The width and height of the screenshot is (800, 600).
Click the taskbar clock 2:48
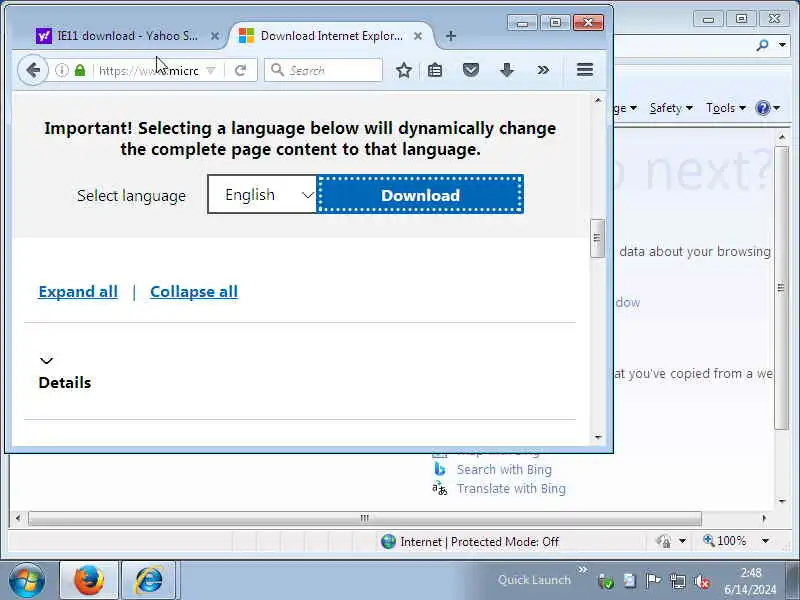[751, 572]
